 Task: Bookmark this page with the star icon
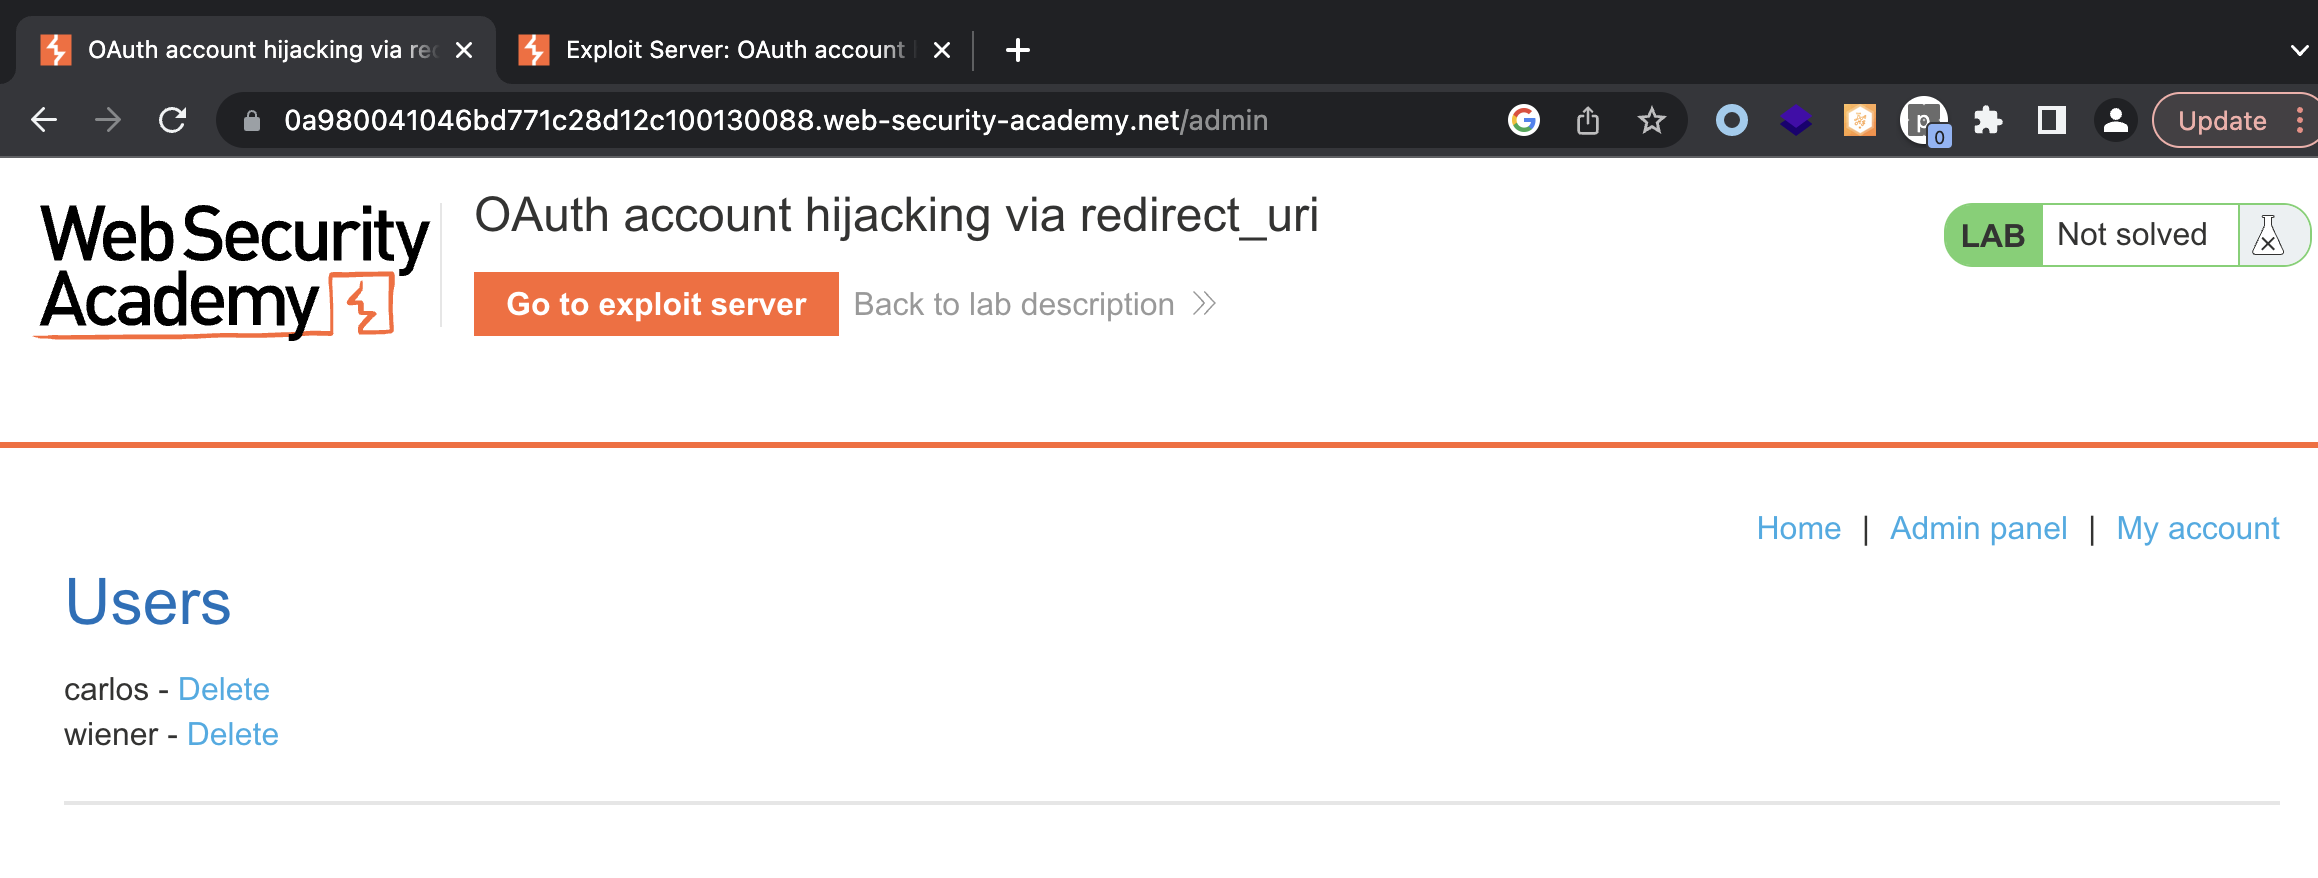point(1651,121)
